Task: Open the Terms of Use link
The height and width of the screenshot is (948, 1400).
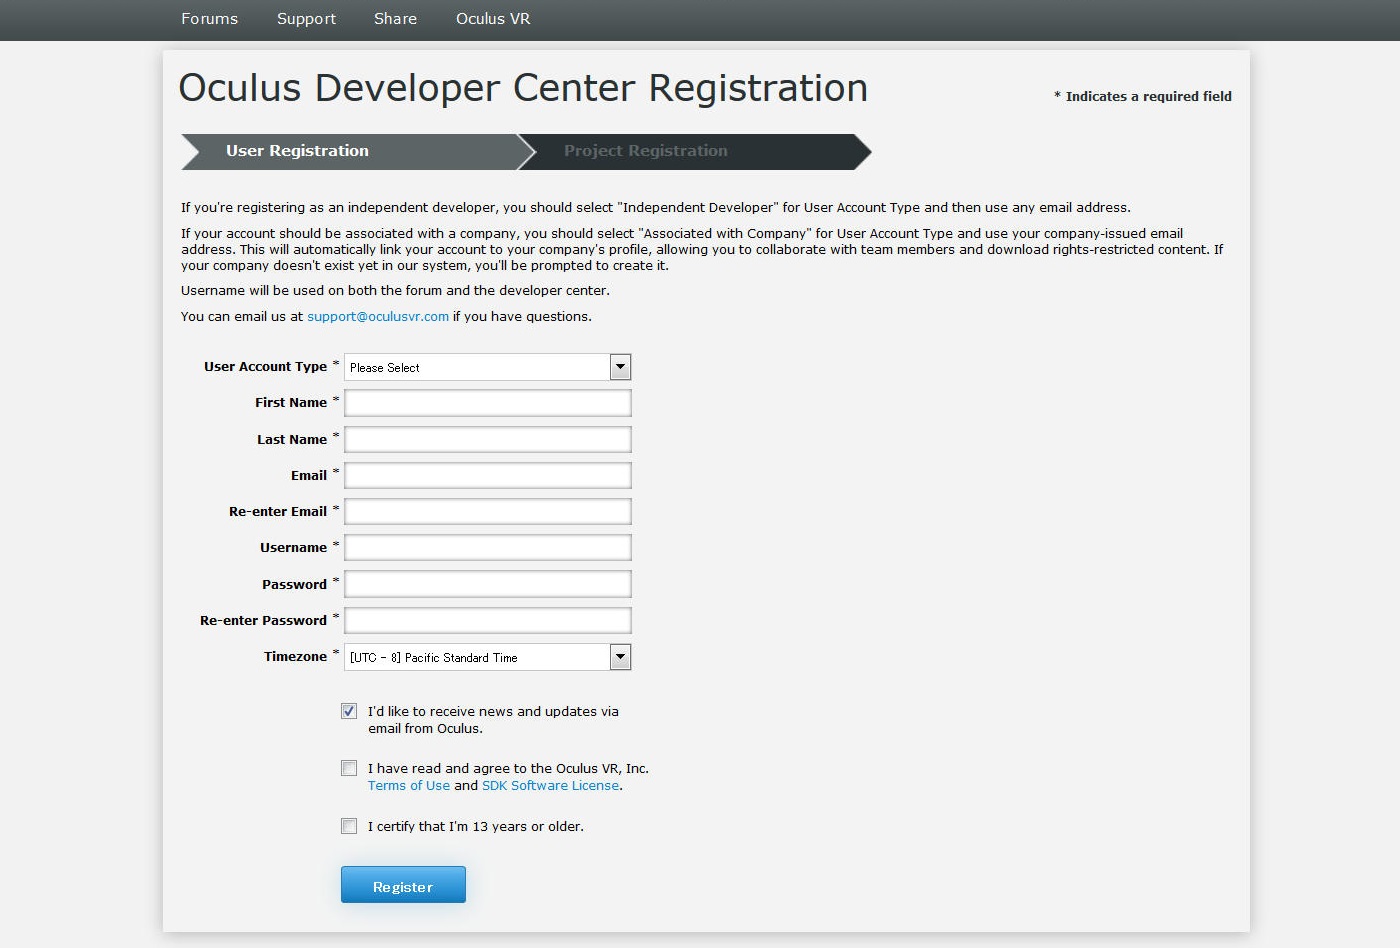Action: (409, 785)
